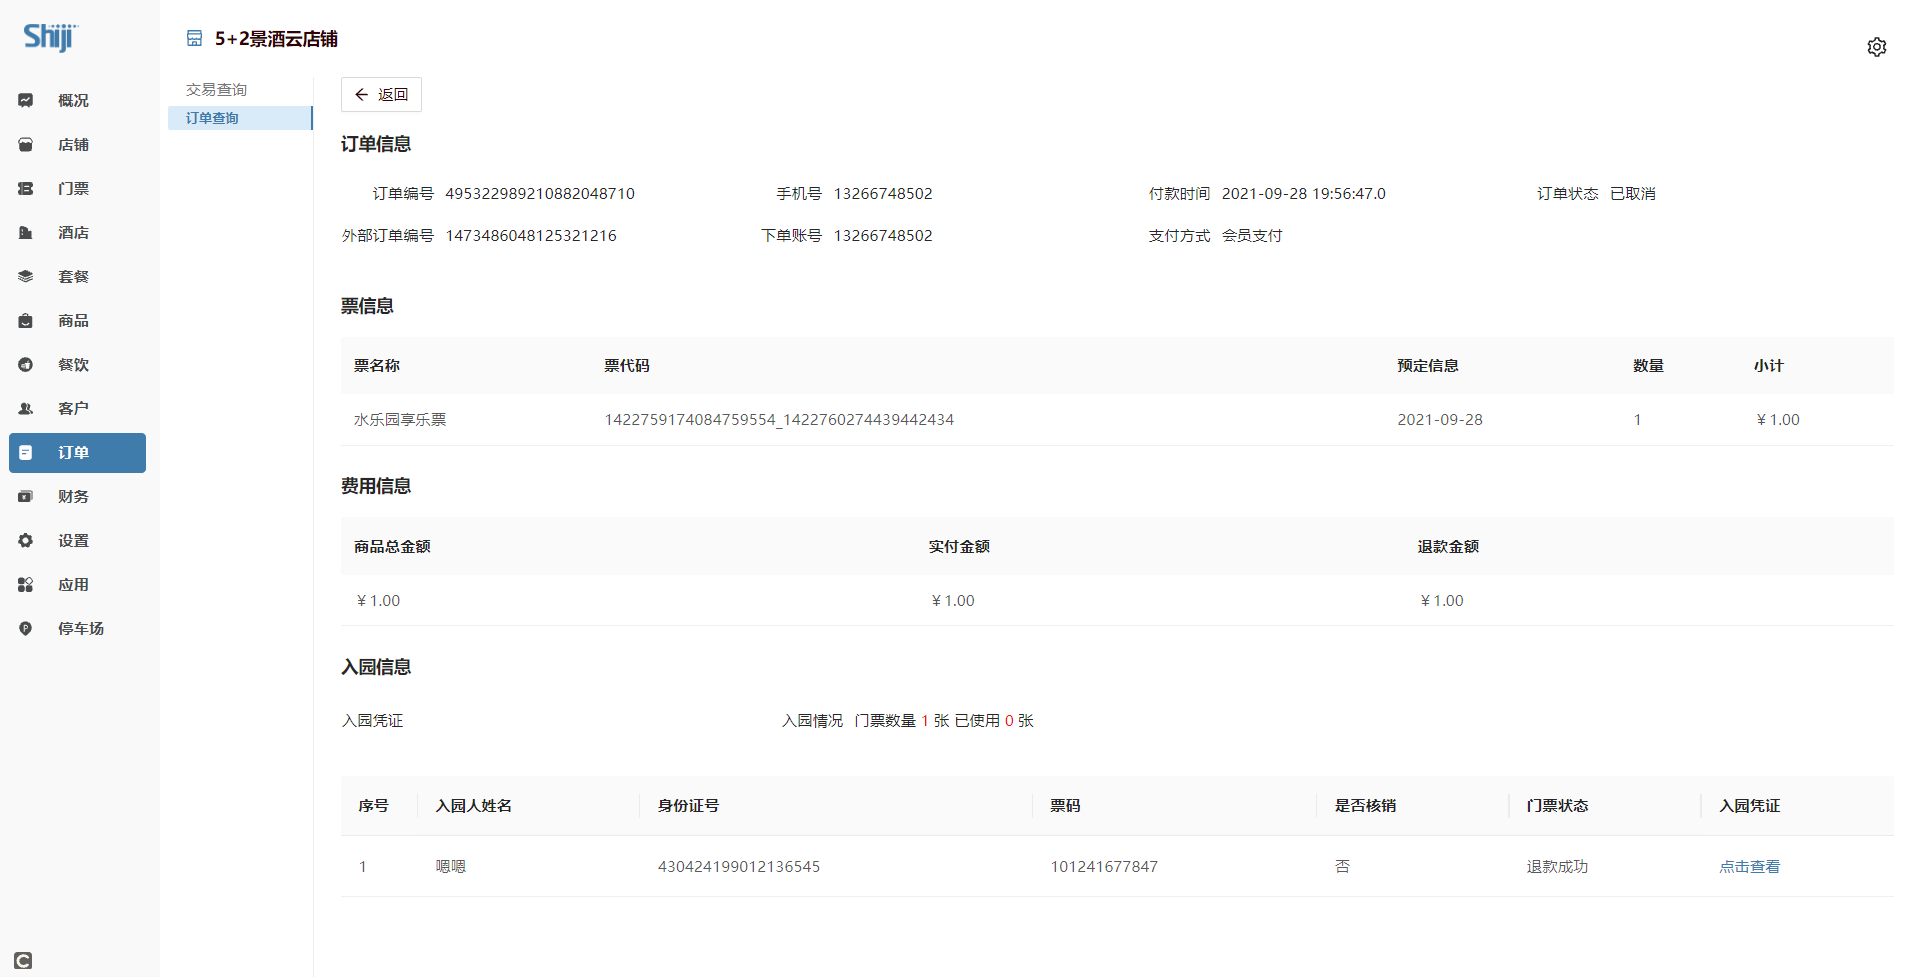Viewport: 1920px width, 977px height.
Task: Click 点击查看 entry voucher link
Action: [1749, 867]
